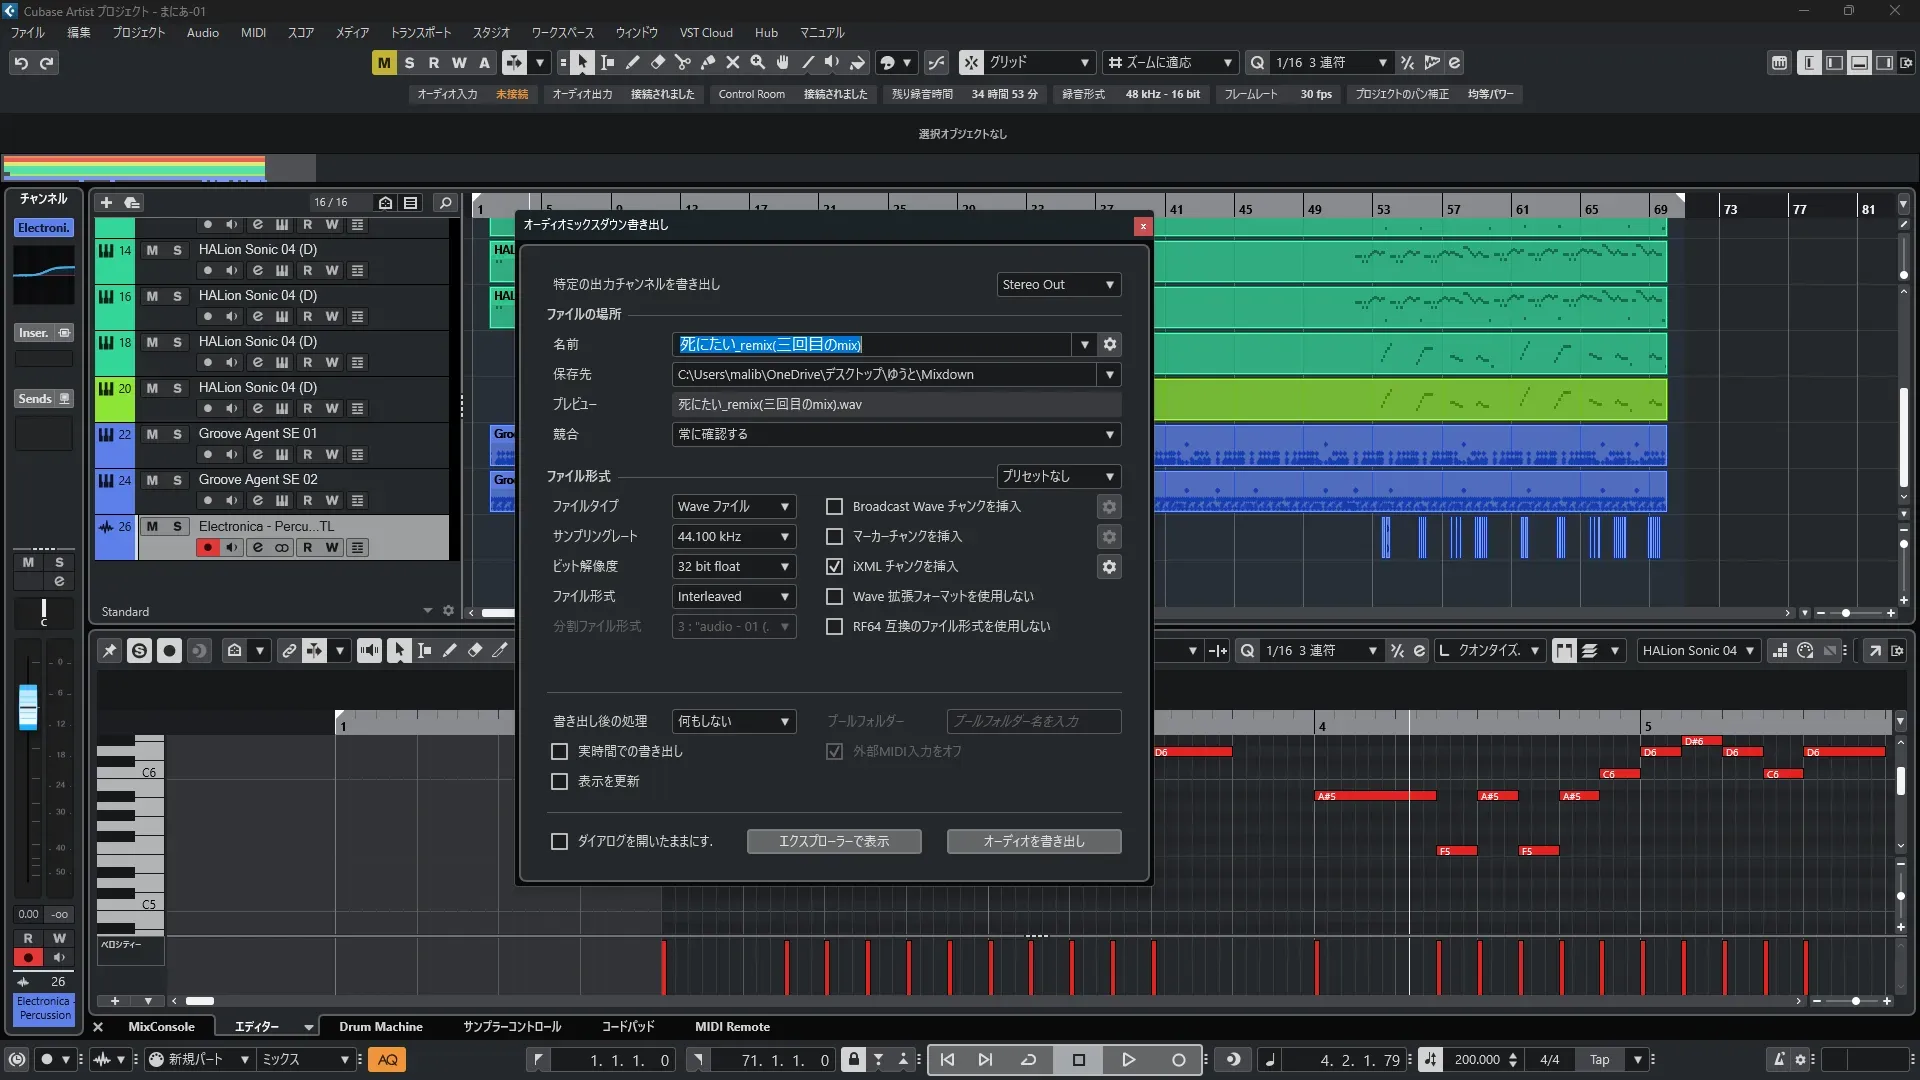Enable Broadcast Wave チャンクを挿入 checkbox

click(x=834, y=507)
